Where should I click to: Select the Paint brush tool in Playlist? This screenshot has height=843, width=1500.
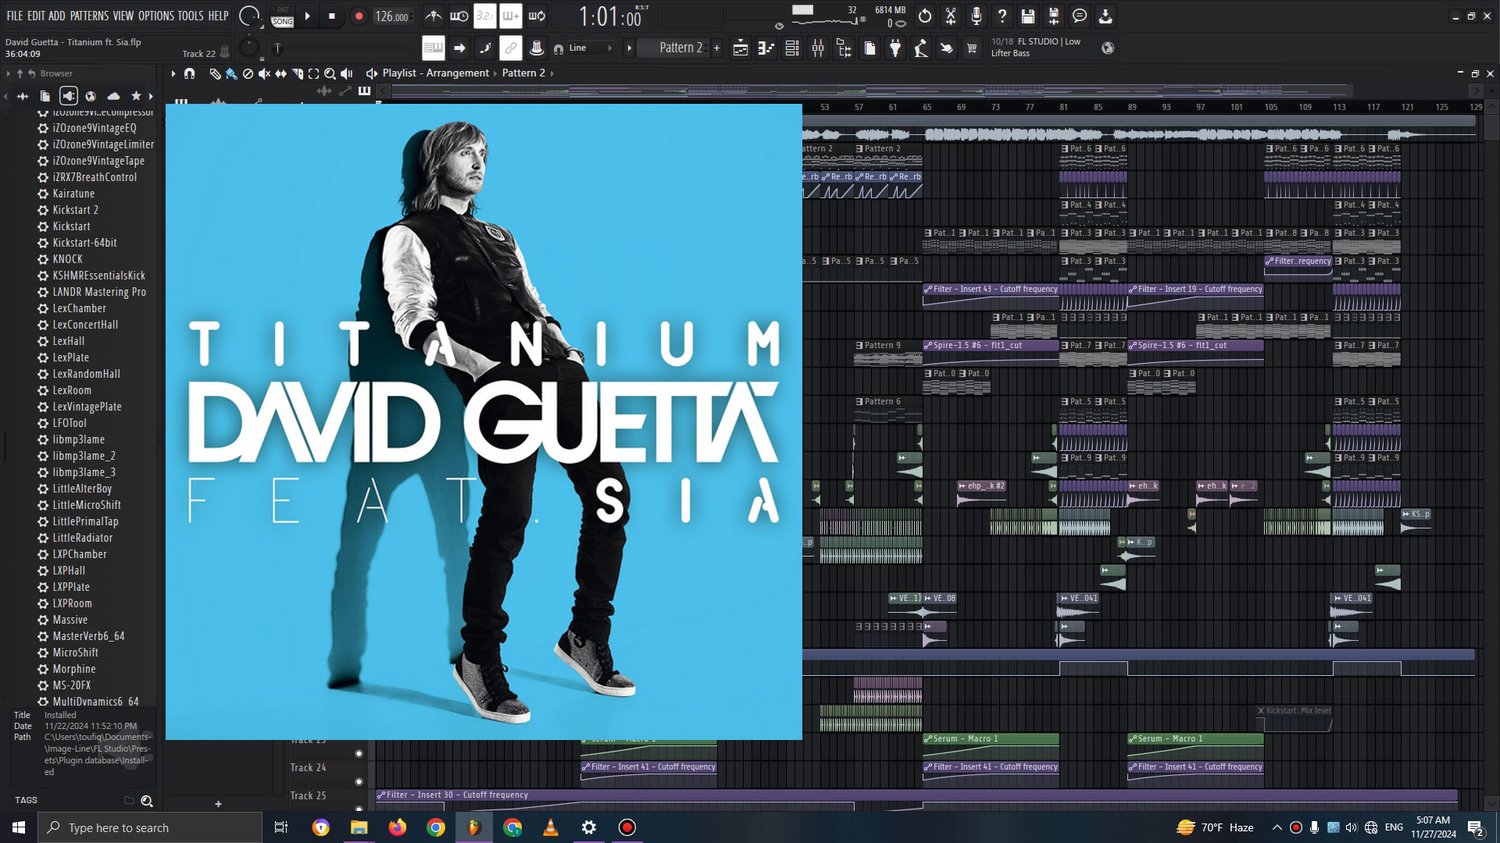pyautogui.click(x=231, y=73)
